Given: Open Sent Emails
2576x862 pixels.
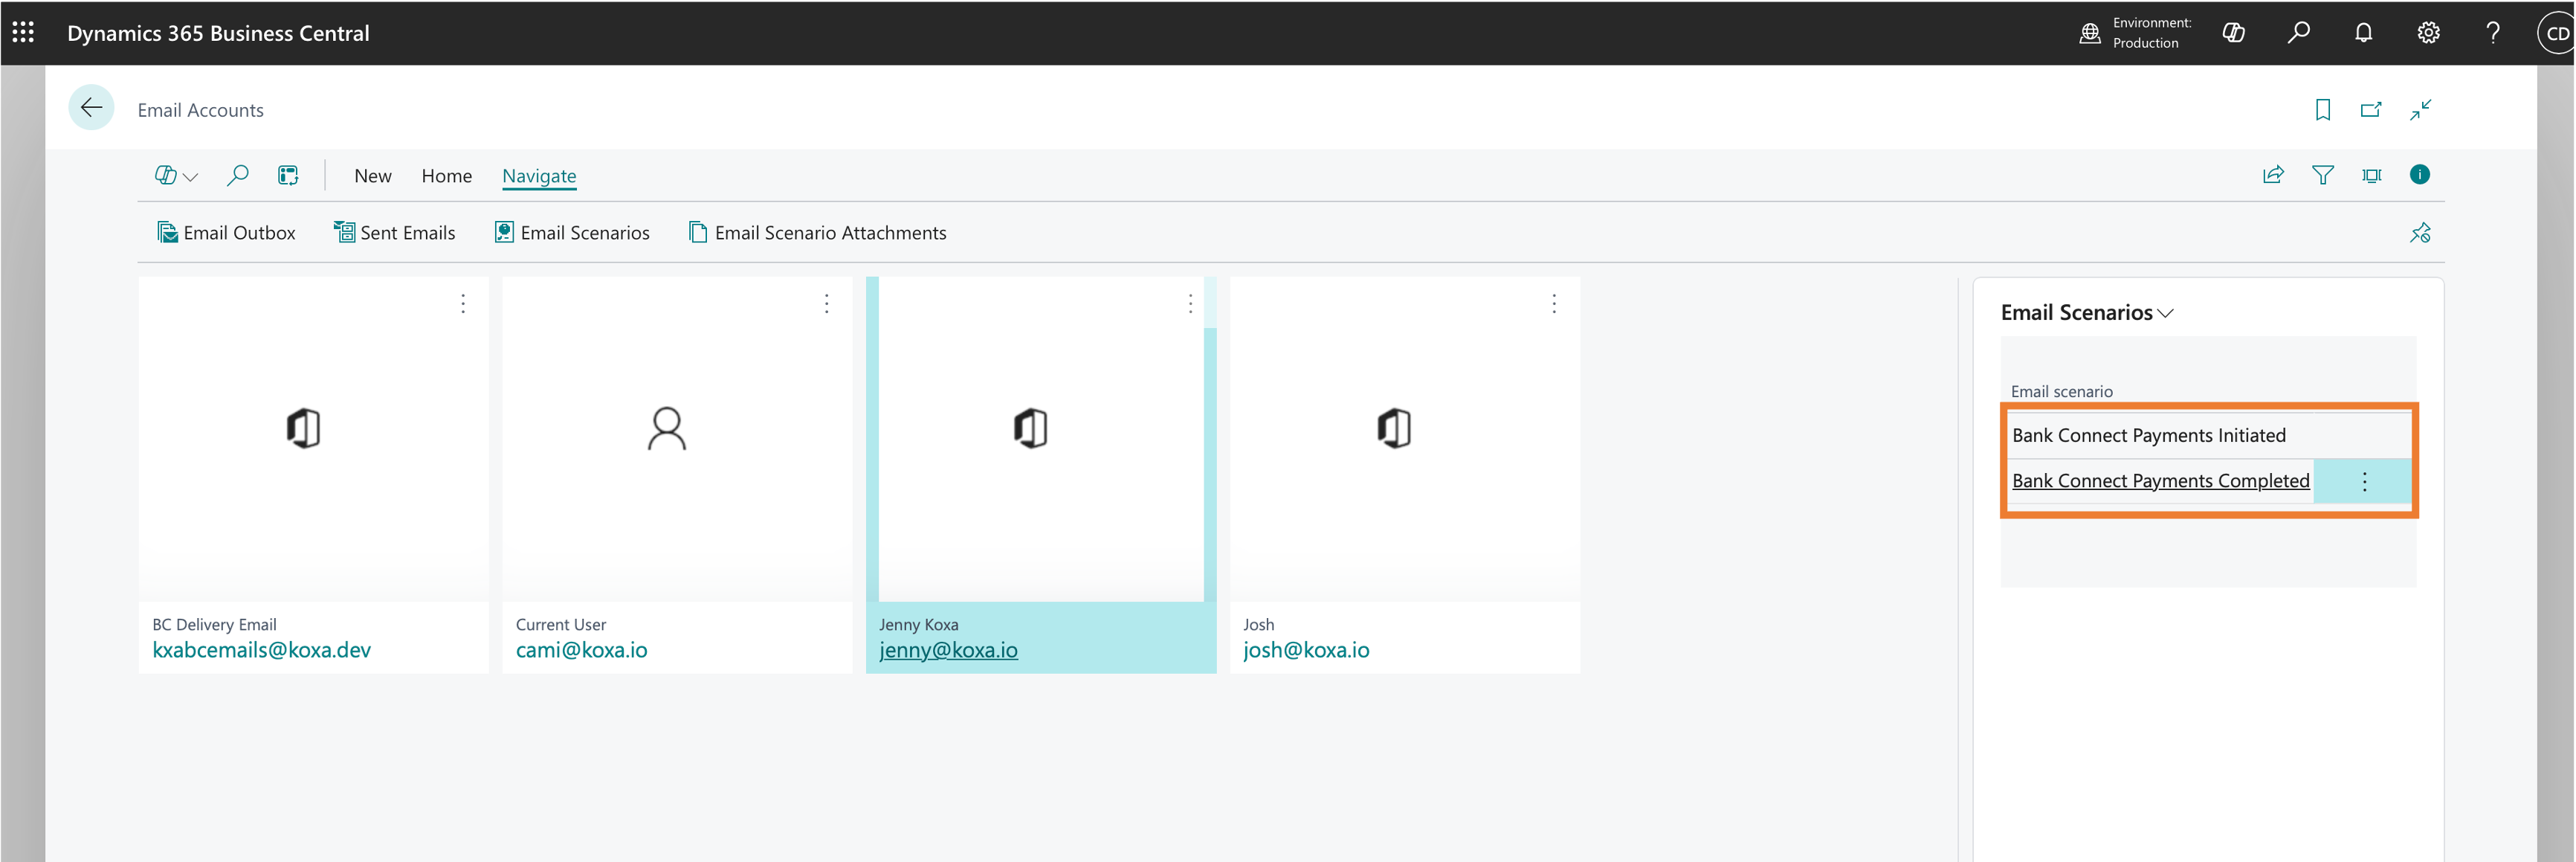Looking at the screenshot, I should point(395,233).
